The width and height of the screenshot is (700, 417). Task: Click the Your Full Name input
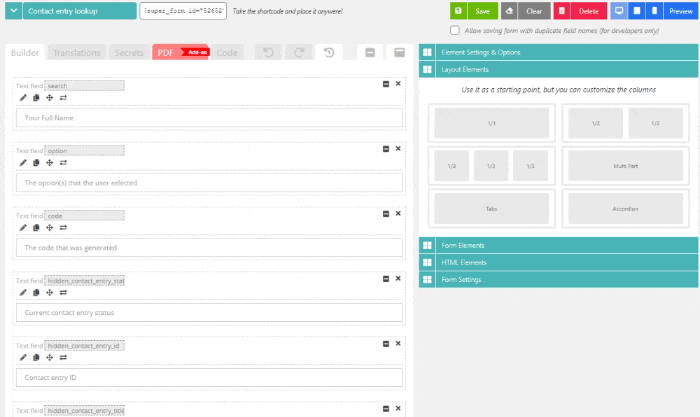[x=209, y=118]
